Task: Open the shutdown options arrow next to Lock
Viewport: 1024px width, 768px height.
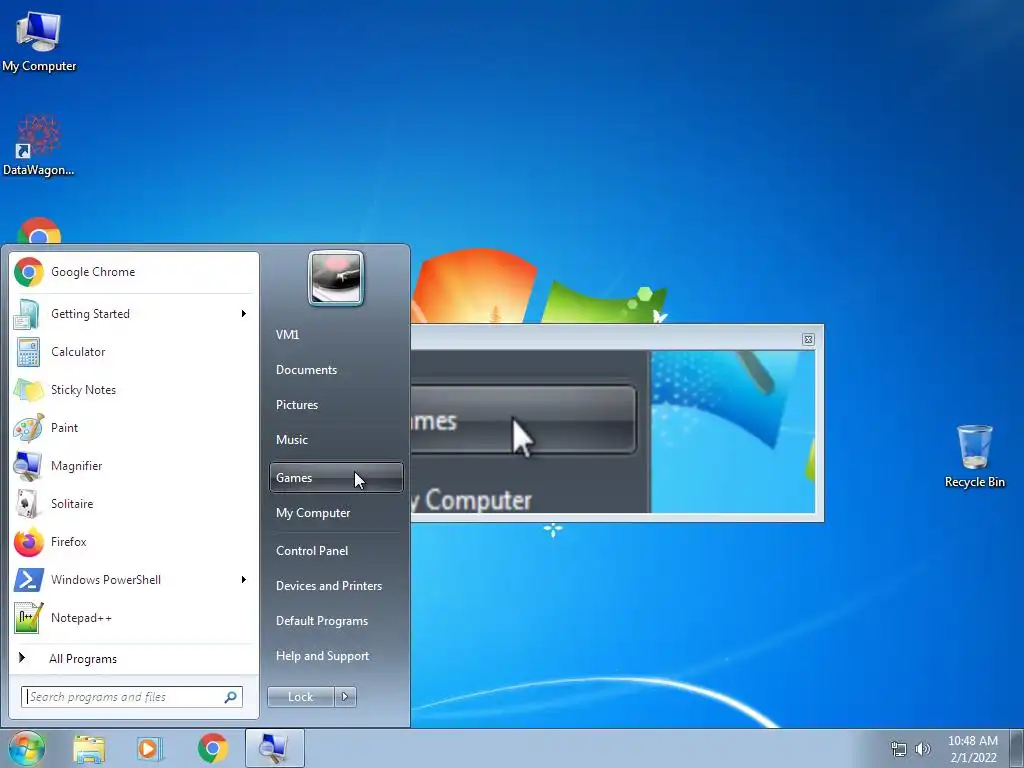Action: pyautogui.click(x=345, y=697)
